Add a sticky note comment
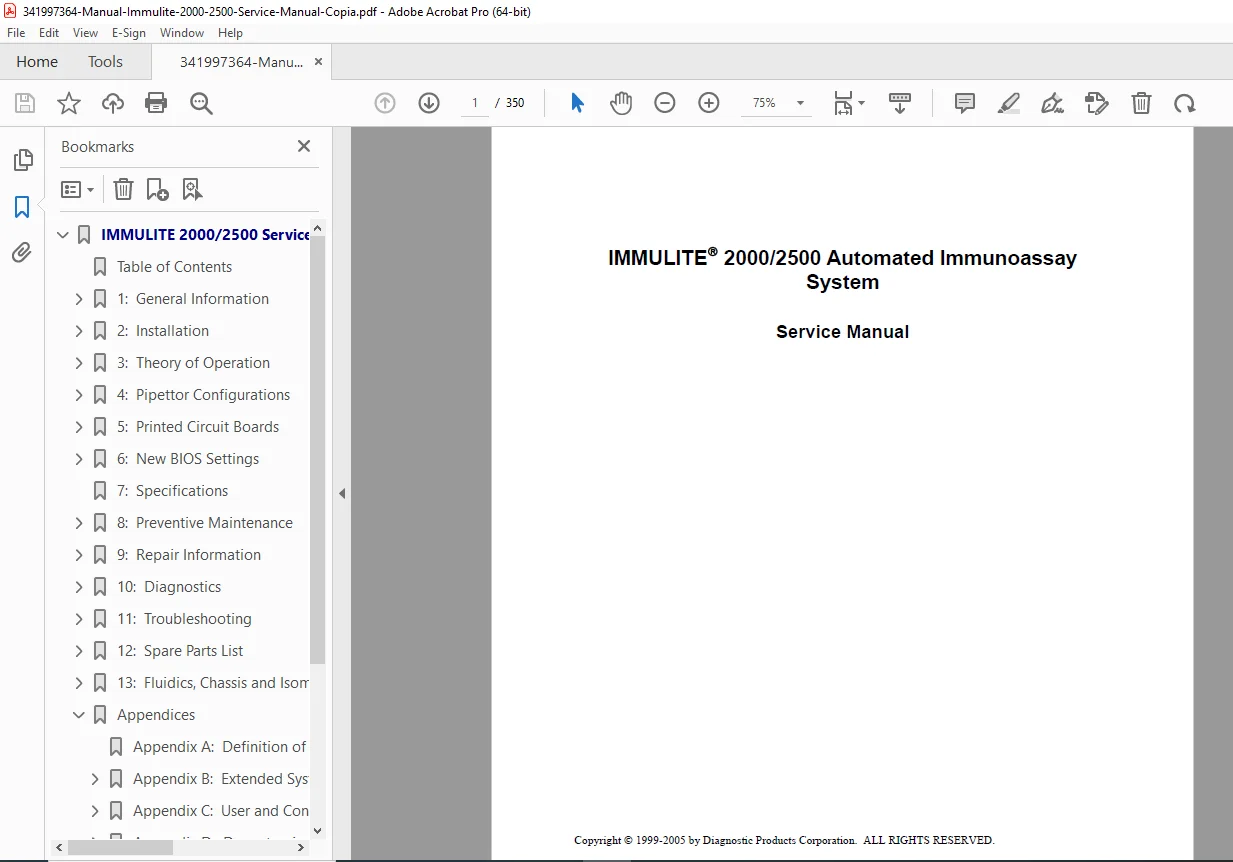Screen dimensions: 1233x862 click(965, 103)
